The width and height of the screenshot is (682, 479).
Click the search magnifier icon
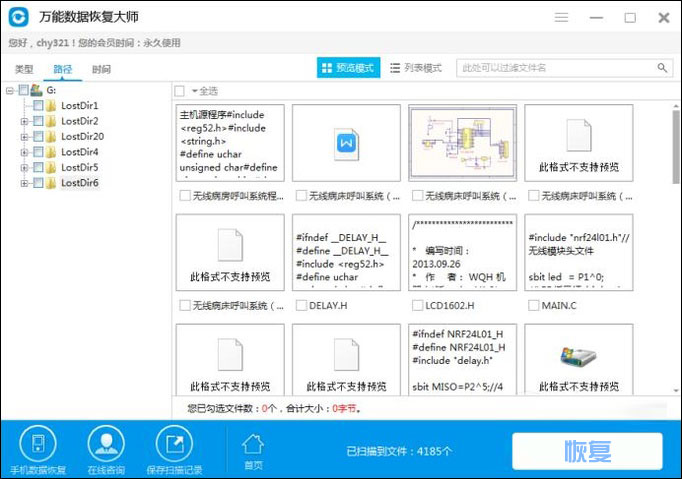click(x=662, y=68)
